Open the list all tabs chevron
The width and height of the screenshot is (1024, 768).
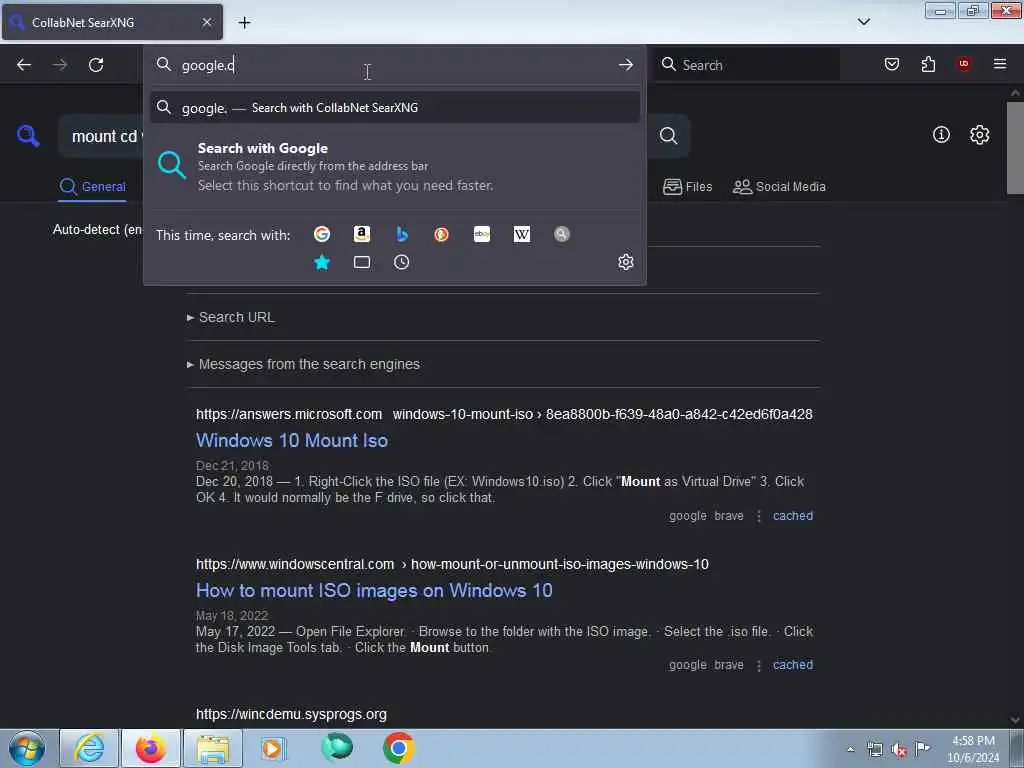tap(864, 22)
